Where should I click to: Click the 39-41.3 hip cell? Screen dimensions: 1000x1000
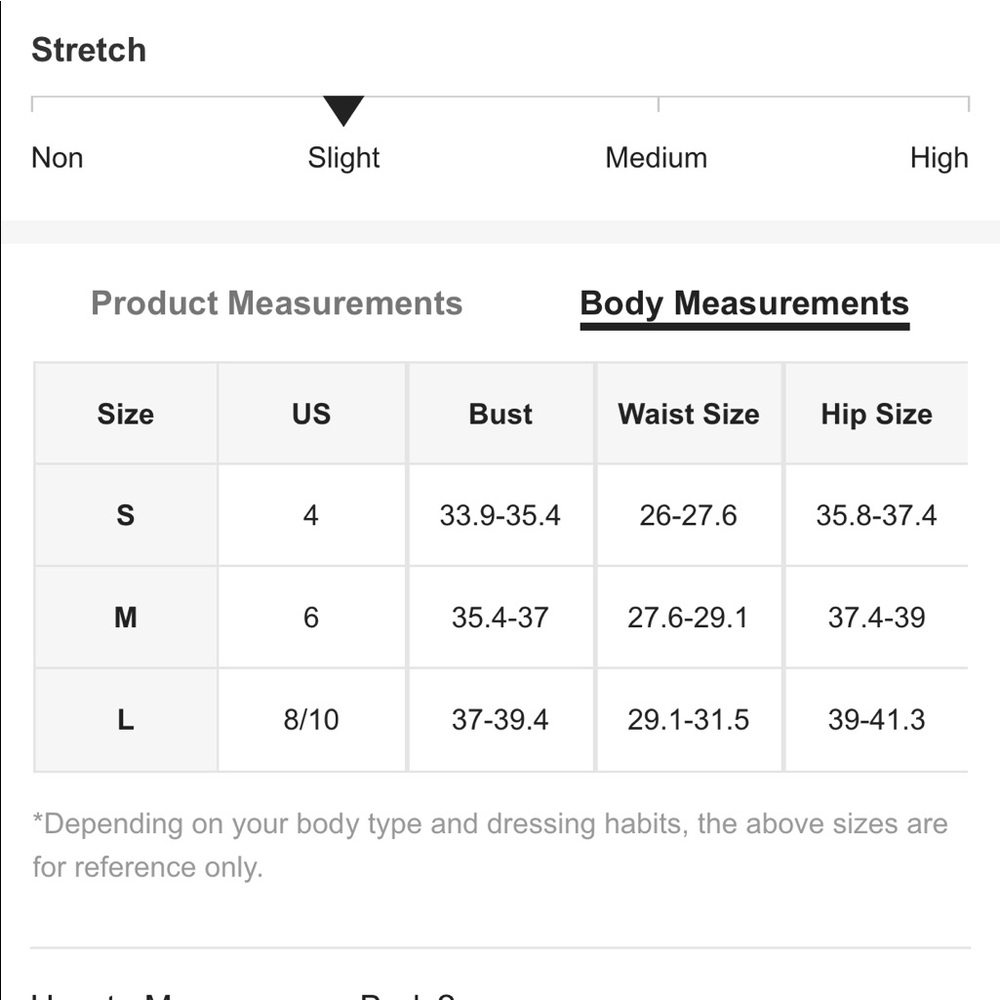[x=876, y=720]
